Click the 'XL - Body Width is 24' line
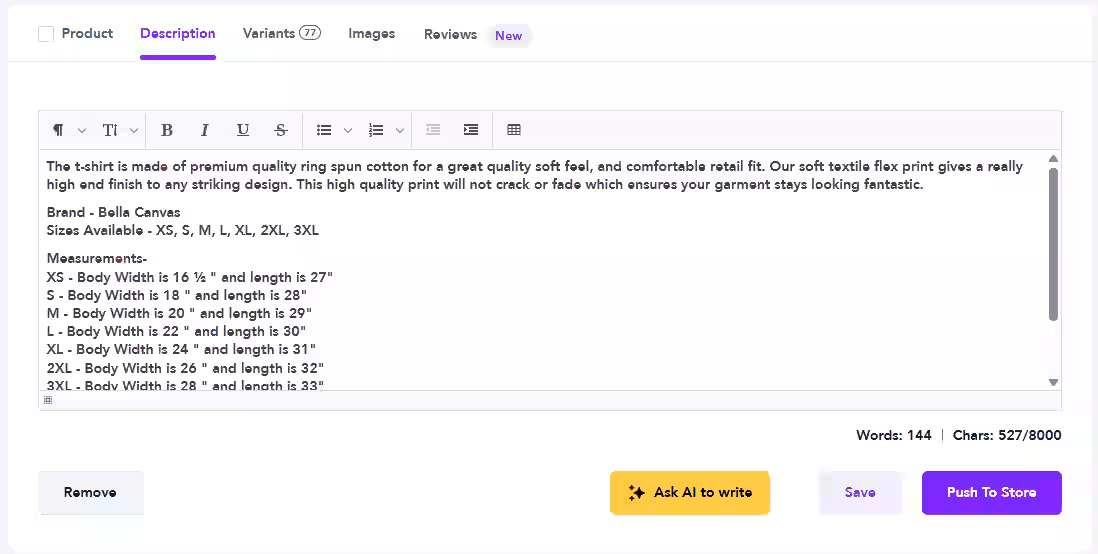This screenshot has width=1098, height=554. [181, 349]
